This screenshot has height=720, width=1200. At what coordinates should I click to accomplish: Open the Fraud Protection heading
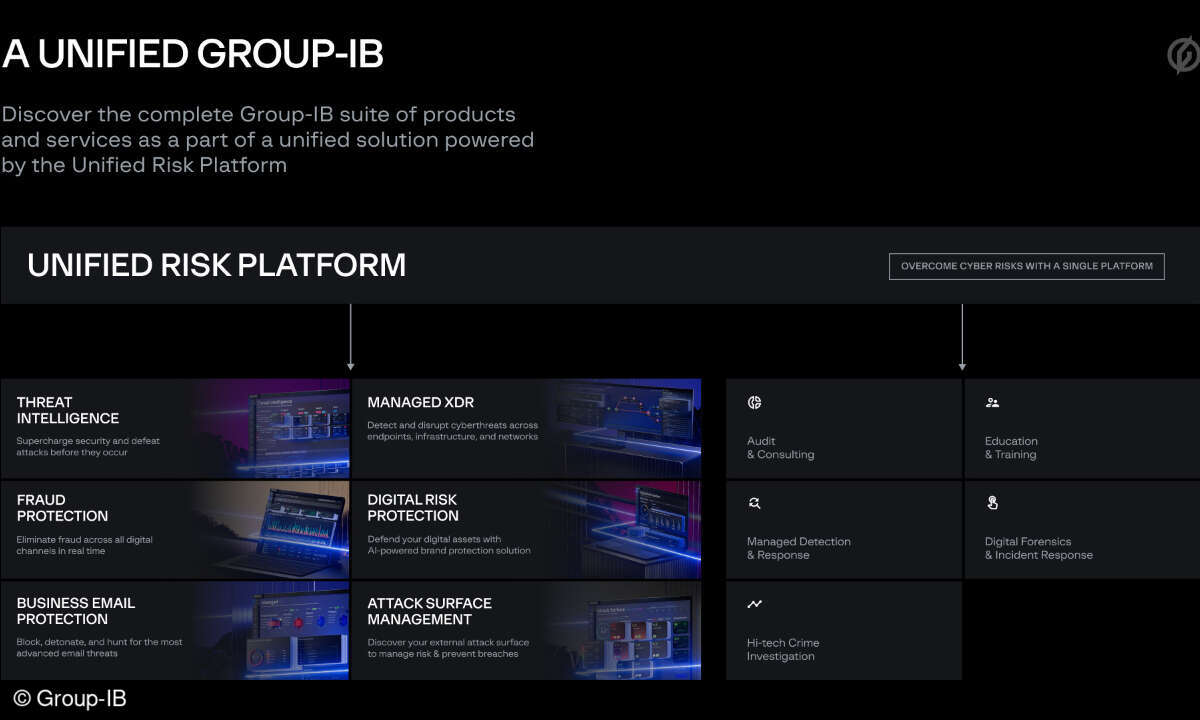(x=62, y=508)
